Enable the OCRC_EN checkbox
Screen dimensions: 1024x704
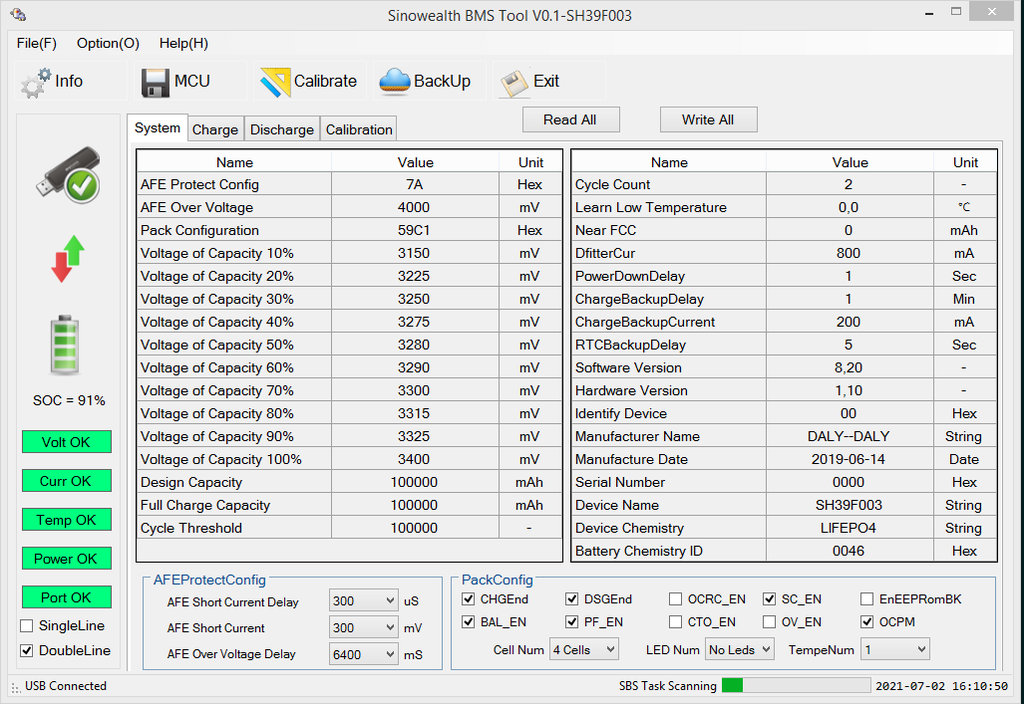[676, 599]
